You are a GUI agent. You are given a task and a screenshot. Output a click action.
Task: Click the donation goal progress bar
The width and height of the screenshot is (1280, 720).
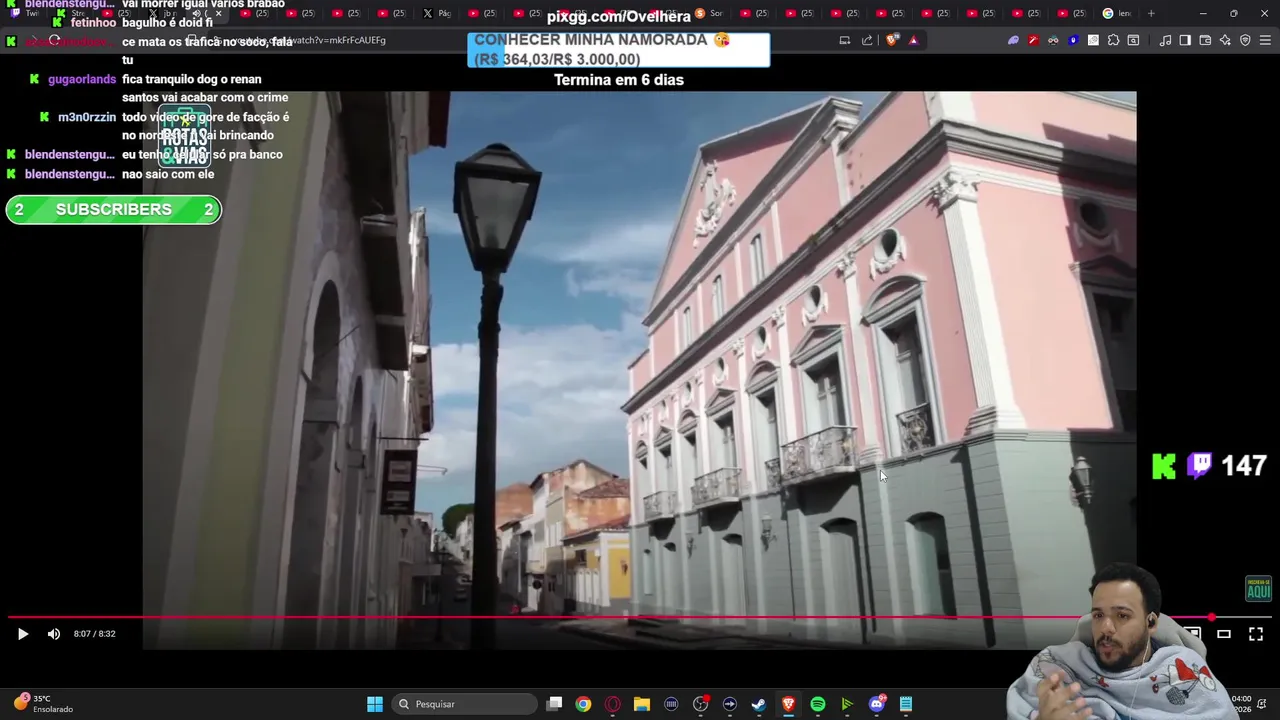coord(619,50)
